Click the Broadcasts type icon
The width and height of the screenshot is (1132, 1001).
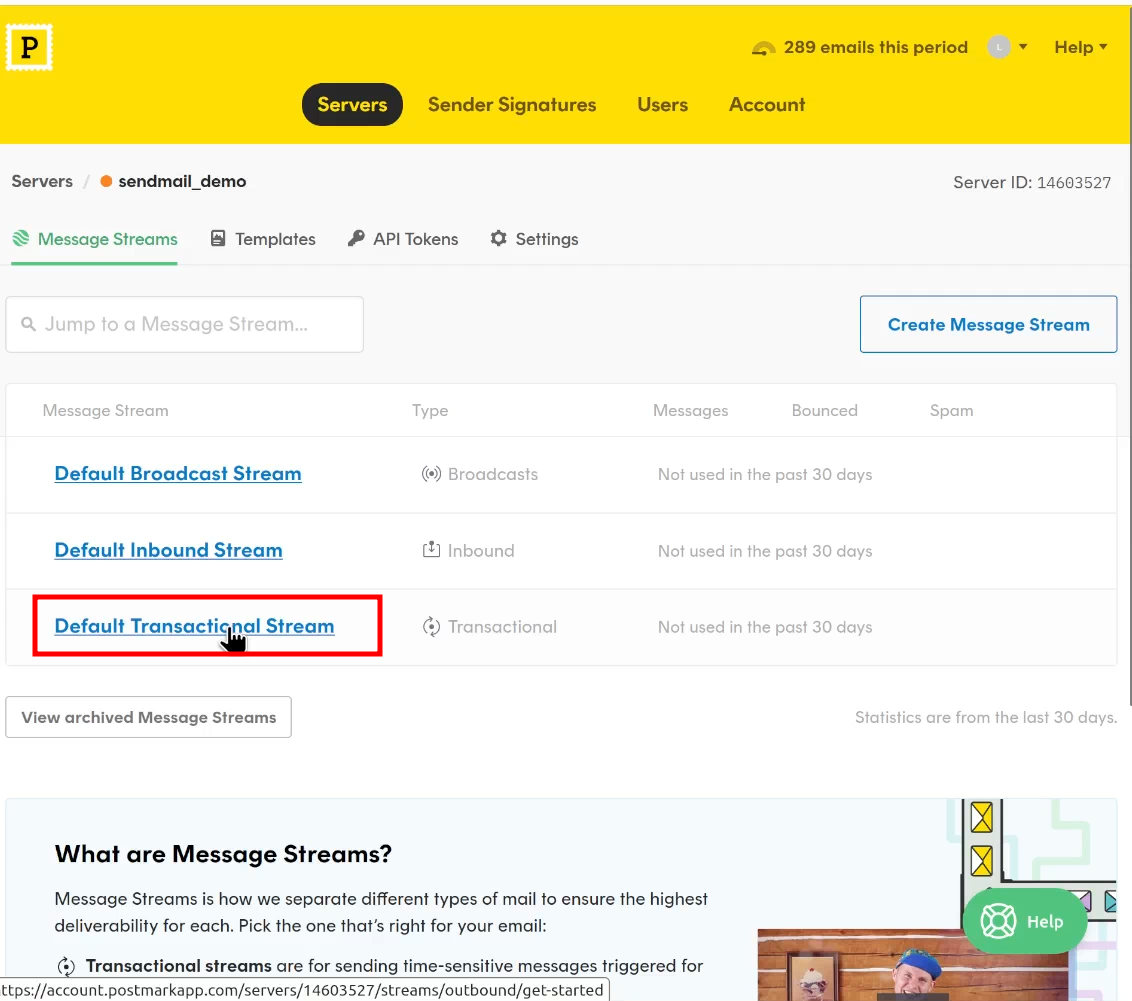point(431,474)
